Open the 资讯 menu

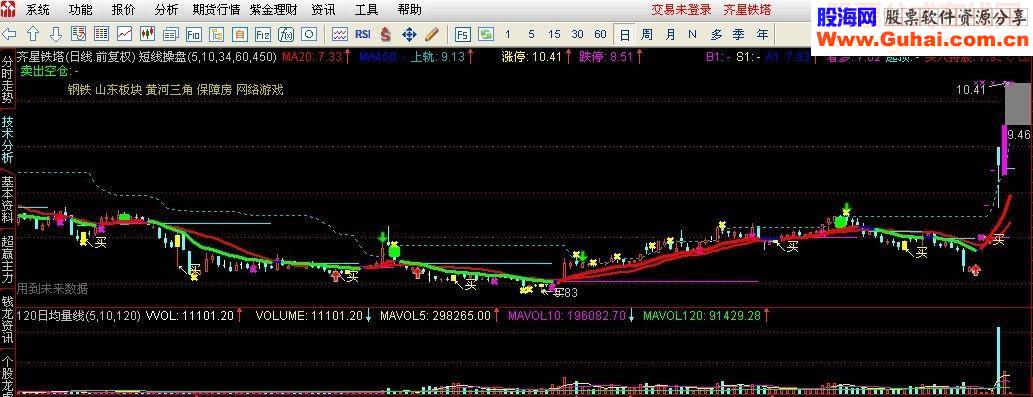(323, 10)
